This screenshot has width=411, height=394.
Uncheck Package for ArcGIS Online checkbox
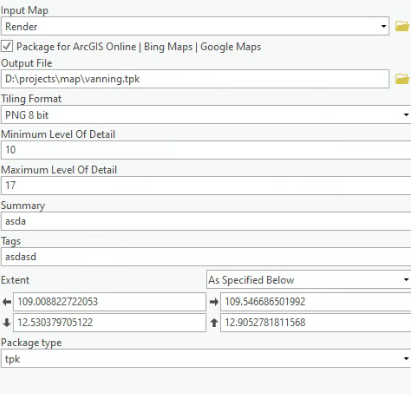coord(7,46)
